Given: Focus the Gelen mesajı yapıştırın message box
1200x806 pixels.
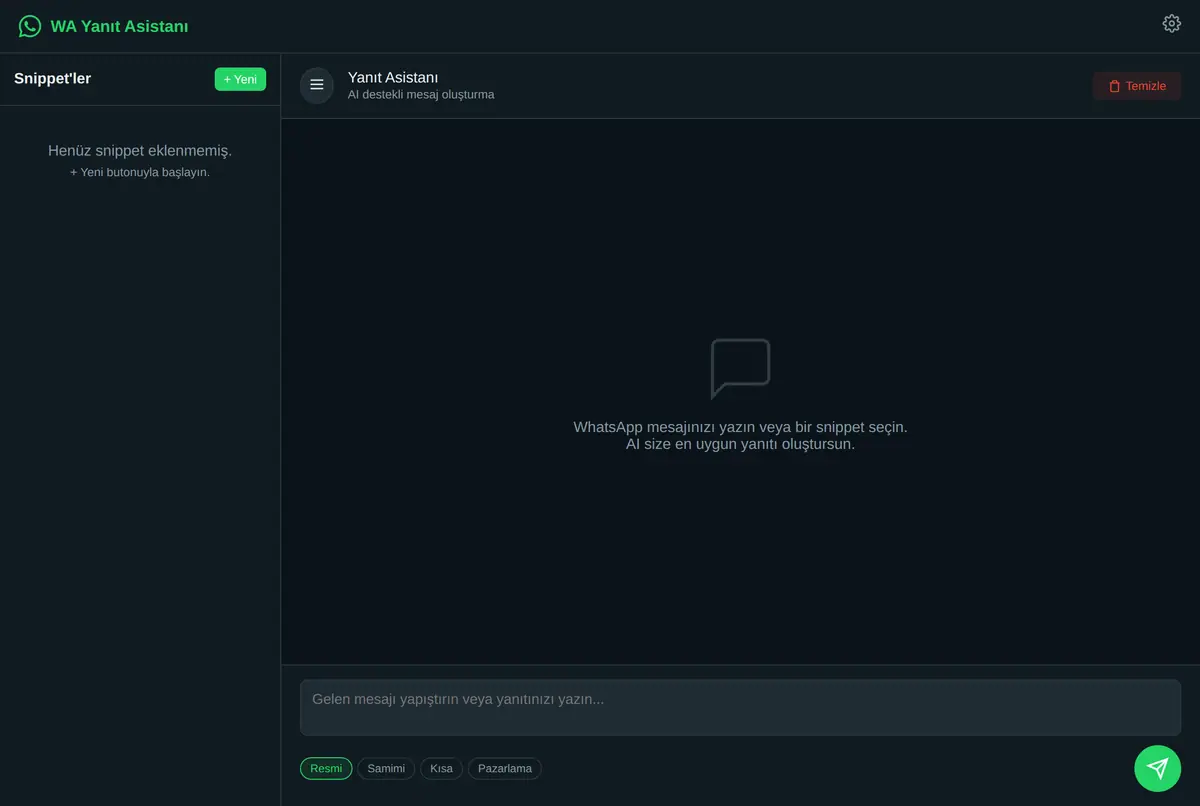Looking at the screenshot, I should click(x=740, y=708).
